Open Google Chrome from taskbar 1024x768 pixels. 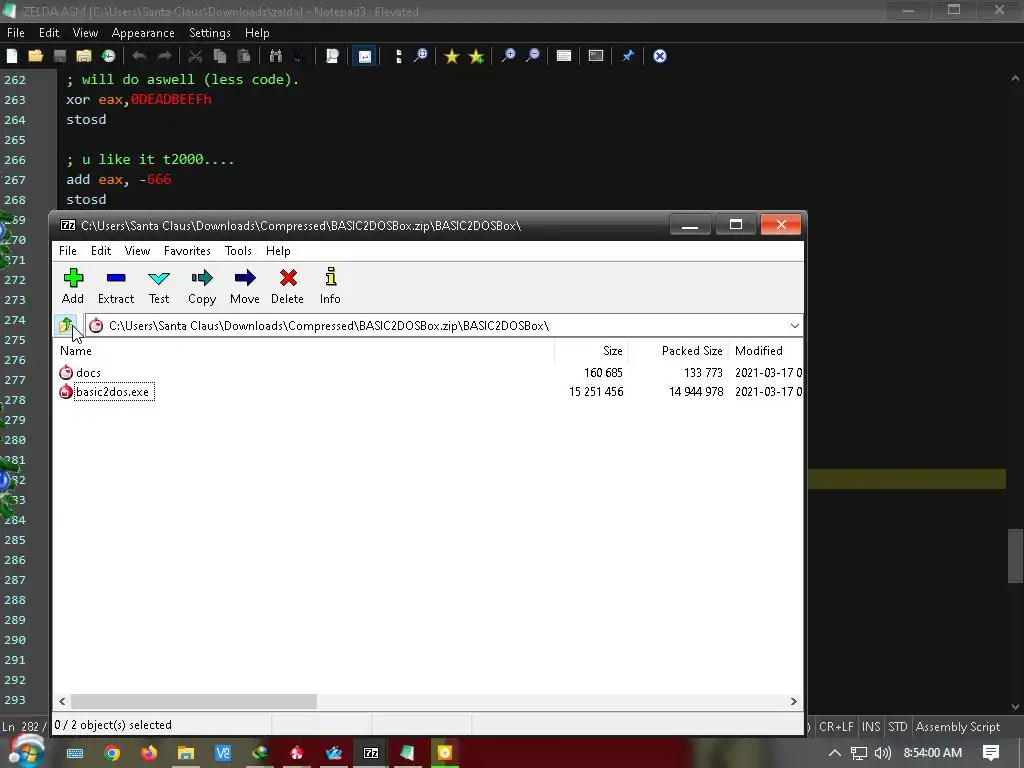[x=112, y=753]
